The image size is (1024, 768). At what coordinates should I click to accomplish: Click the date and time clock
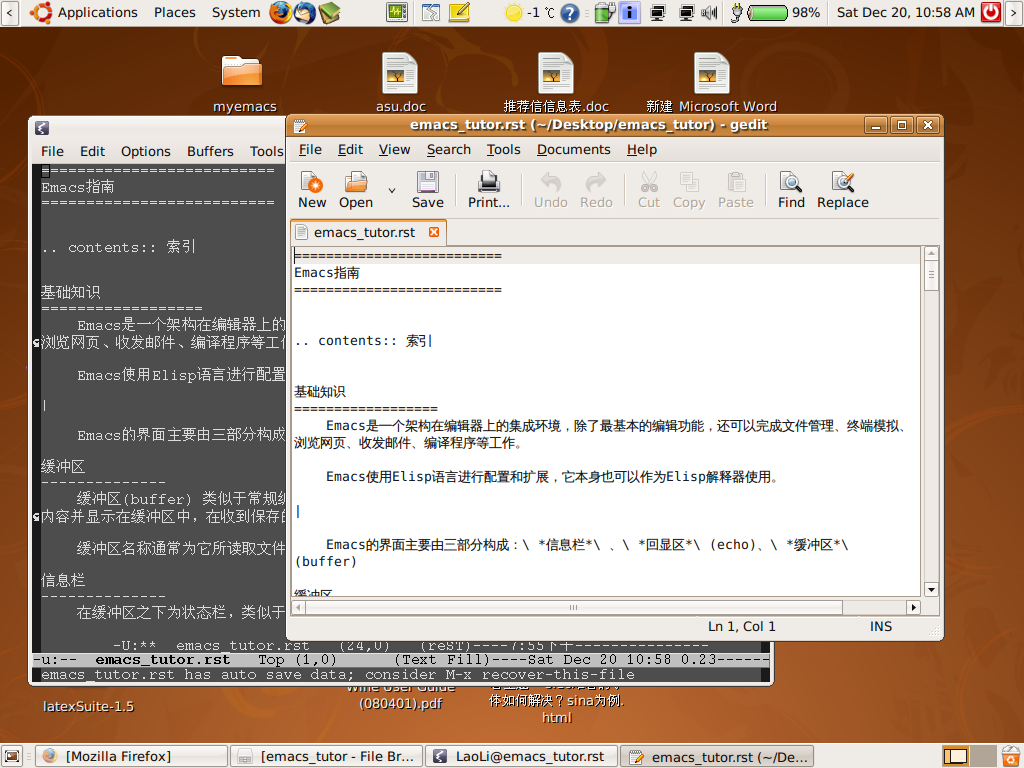coord(905,12)
